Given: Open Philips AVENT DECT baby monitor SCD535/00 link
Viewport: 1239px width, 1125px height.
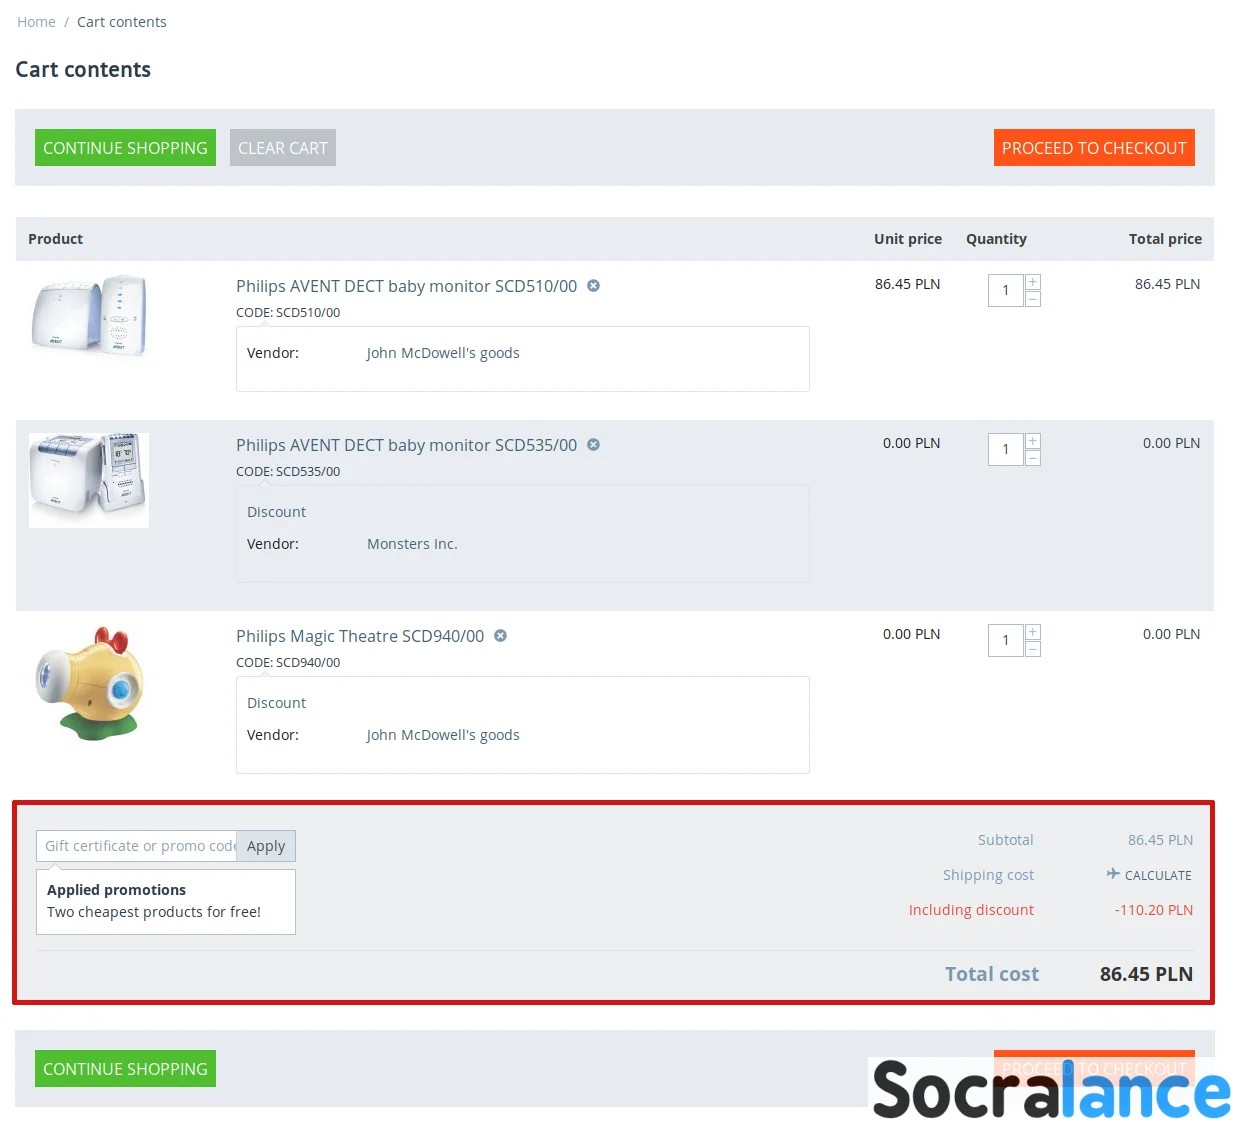Looking at the screenshot, I should pyautogui.click(x=406, y=445).
